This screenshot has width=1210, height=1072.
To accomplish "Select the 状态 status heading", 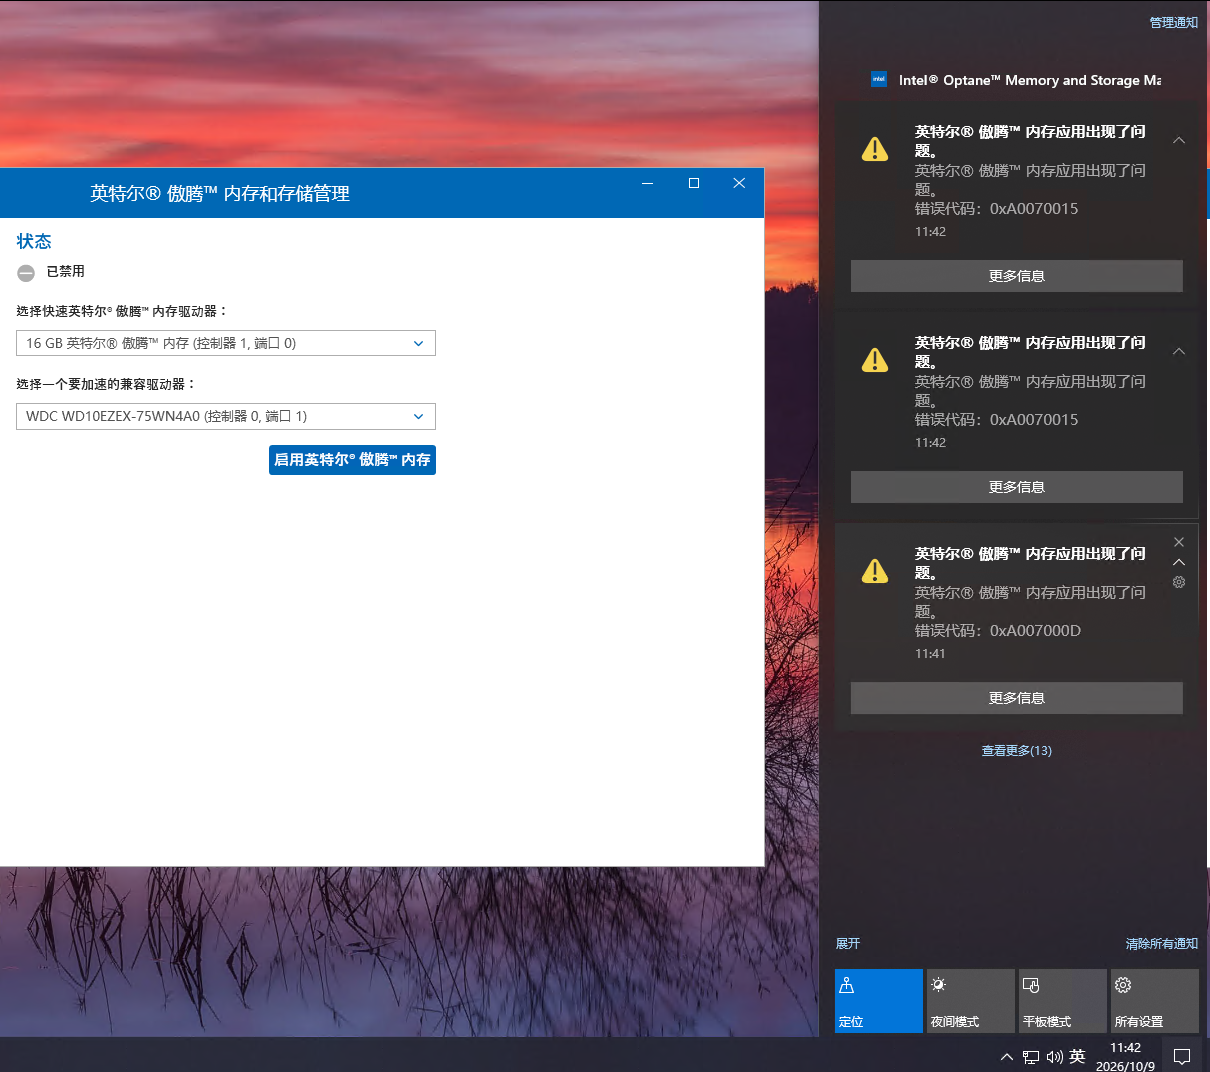I will coord(34,241).
